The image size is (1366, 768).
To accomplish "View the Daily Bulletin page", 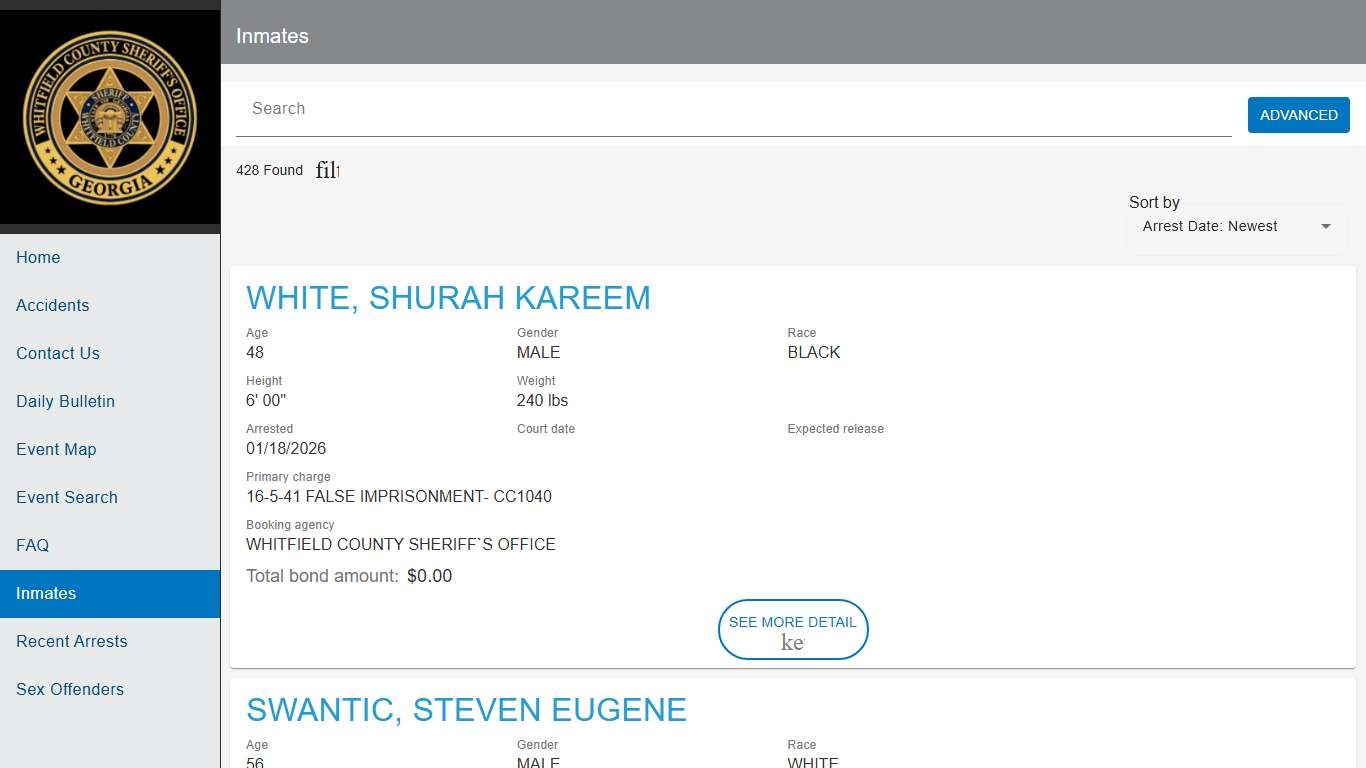I will [65, 401].
